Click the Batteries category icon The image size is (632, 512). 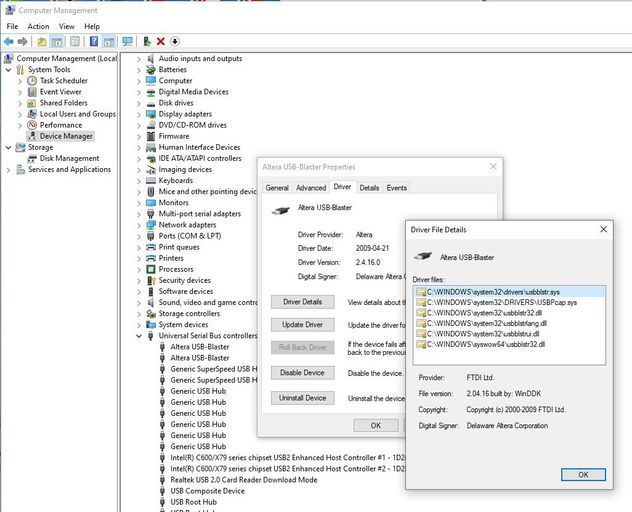151,70
